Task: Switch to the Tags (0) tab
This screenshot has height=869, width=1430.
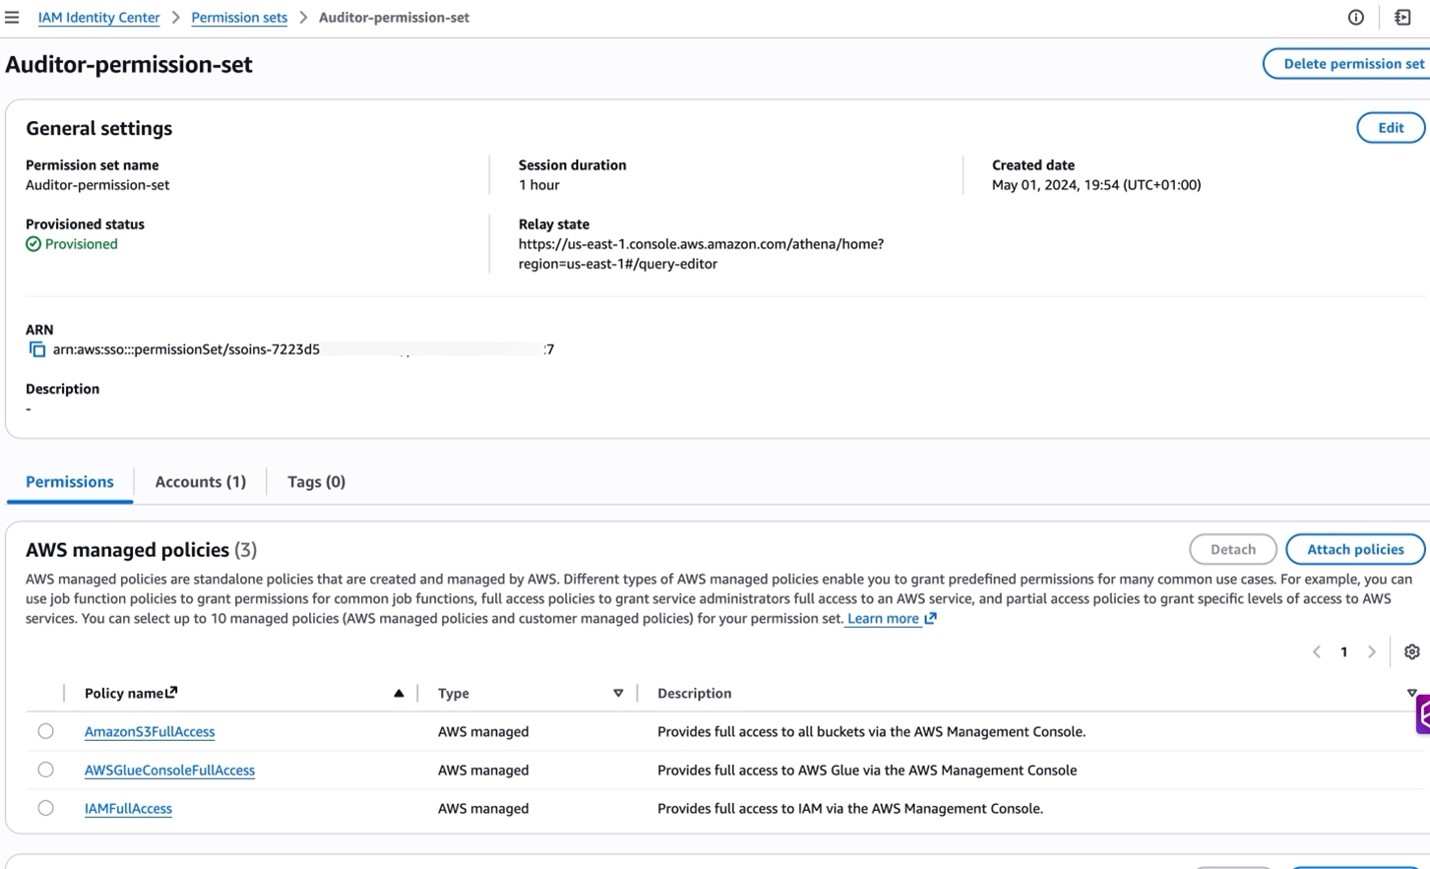Action: click(316, 482)
